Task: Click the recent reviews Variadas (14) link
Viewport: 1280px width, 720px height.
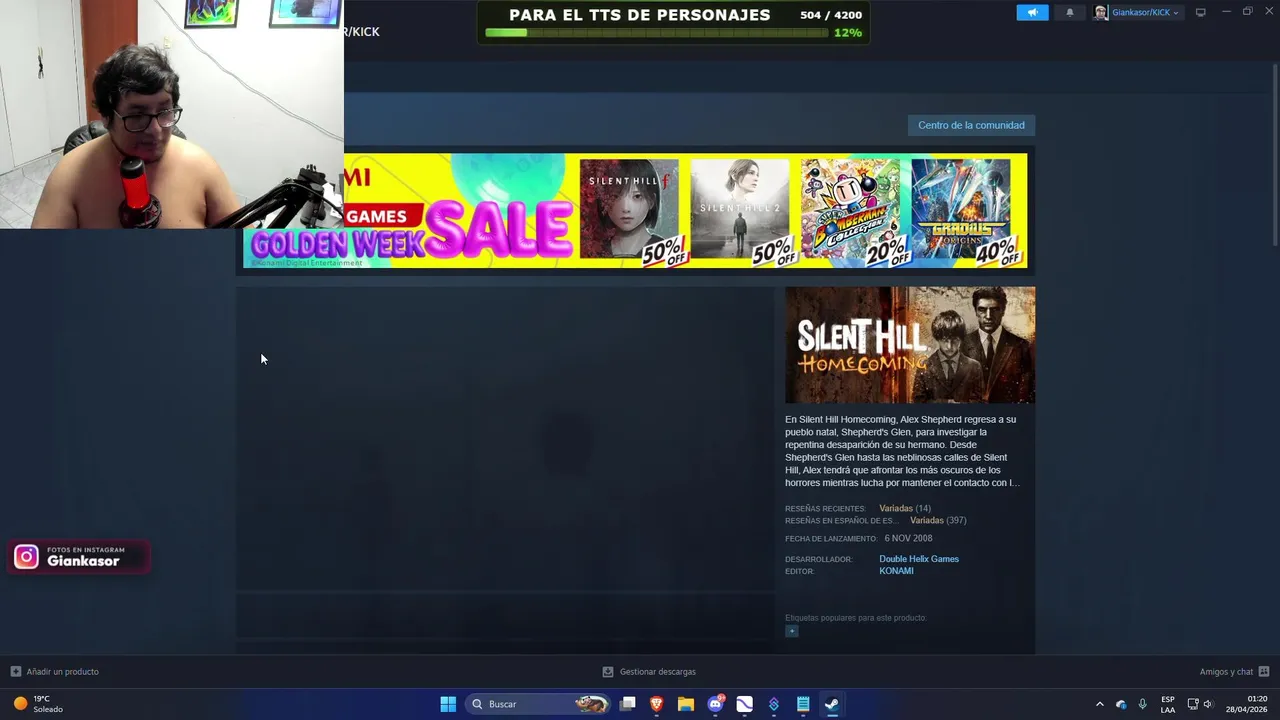Action: click(x=905, y=508)
